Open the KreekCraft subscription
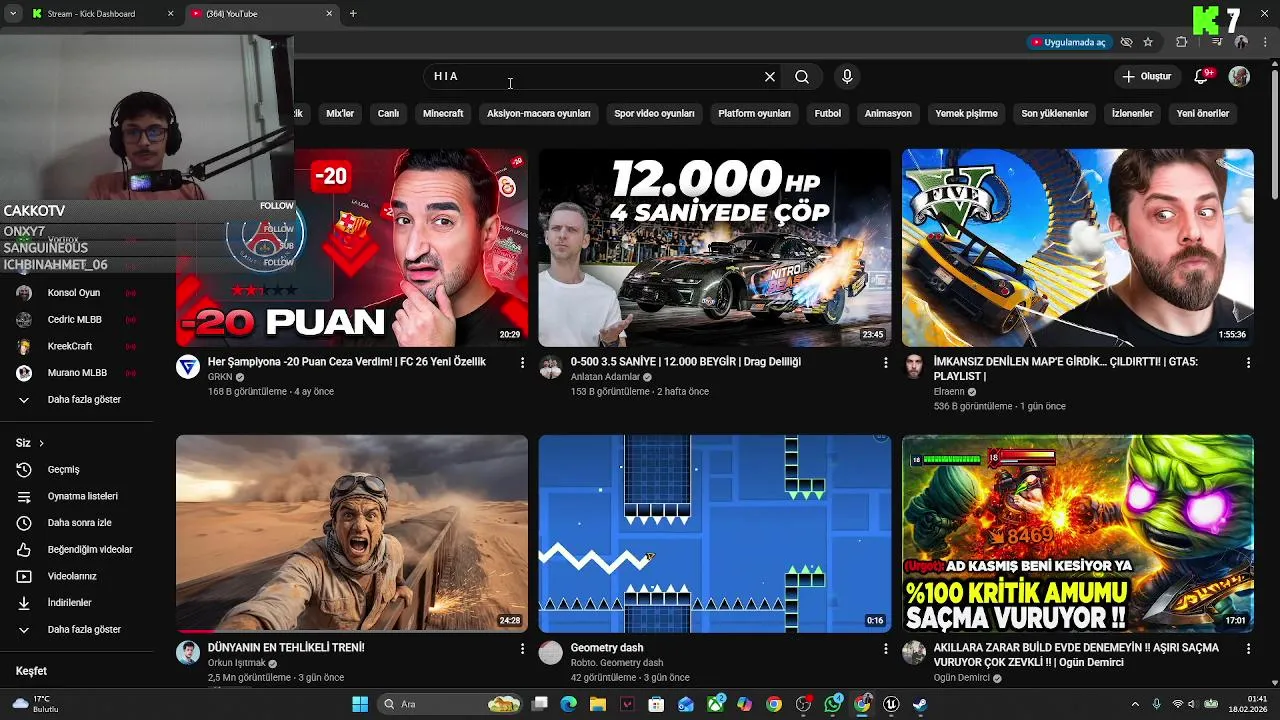The image size is (1280, 720). click(76, 346)
